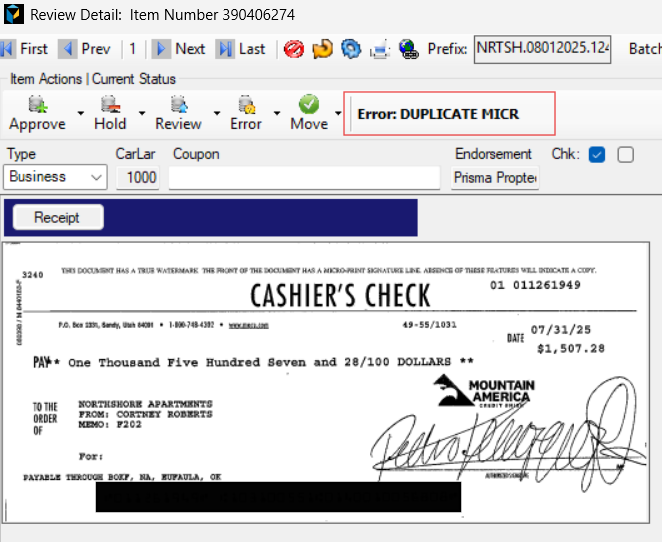662x542 pixels.
Task: Click into the Coupon input field
Action: [304, 177]
